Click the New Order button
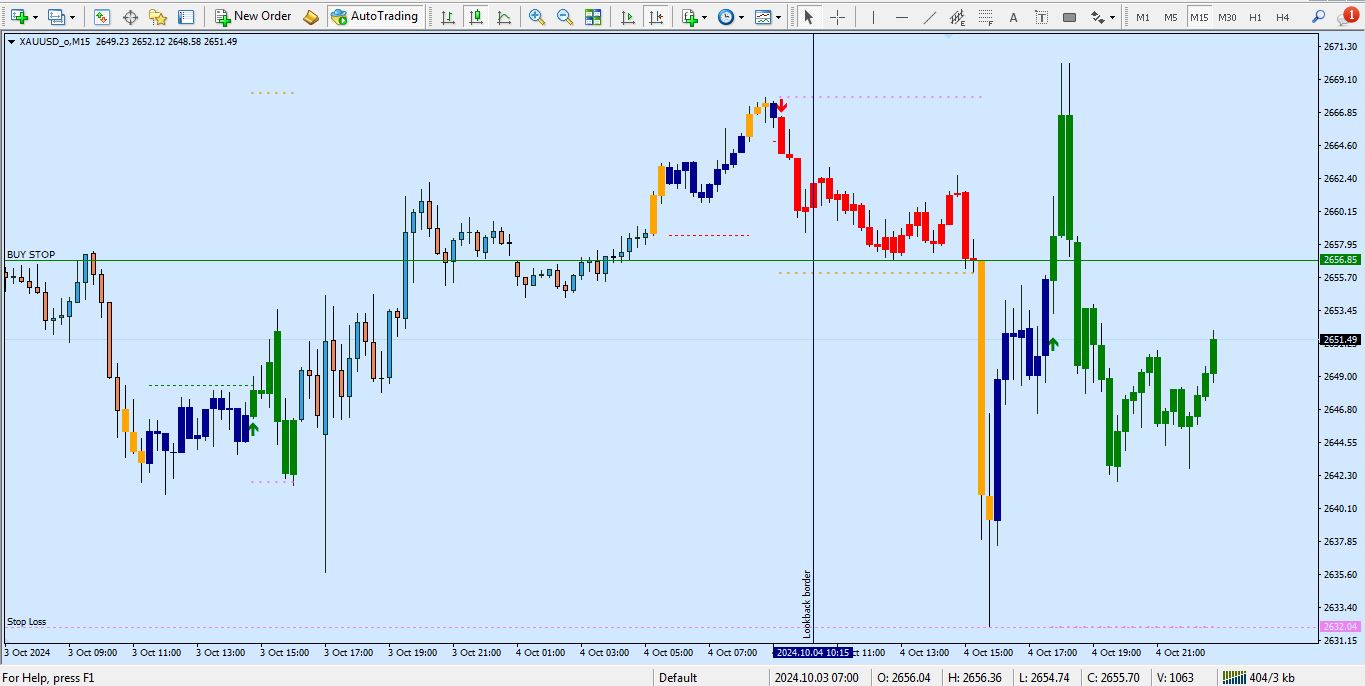 [x=253, y=16]
